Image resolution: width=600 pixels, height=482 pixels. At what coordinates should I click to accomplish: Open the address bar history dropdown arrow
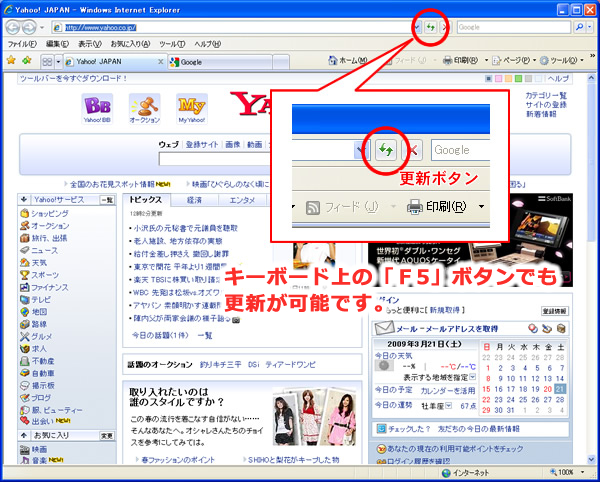417,27
